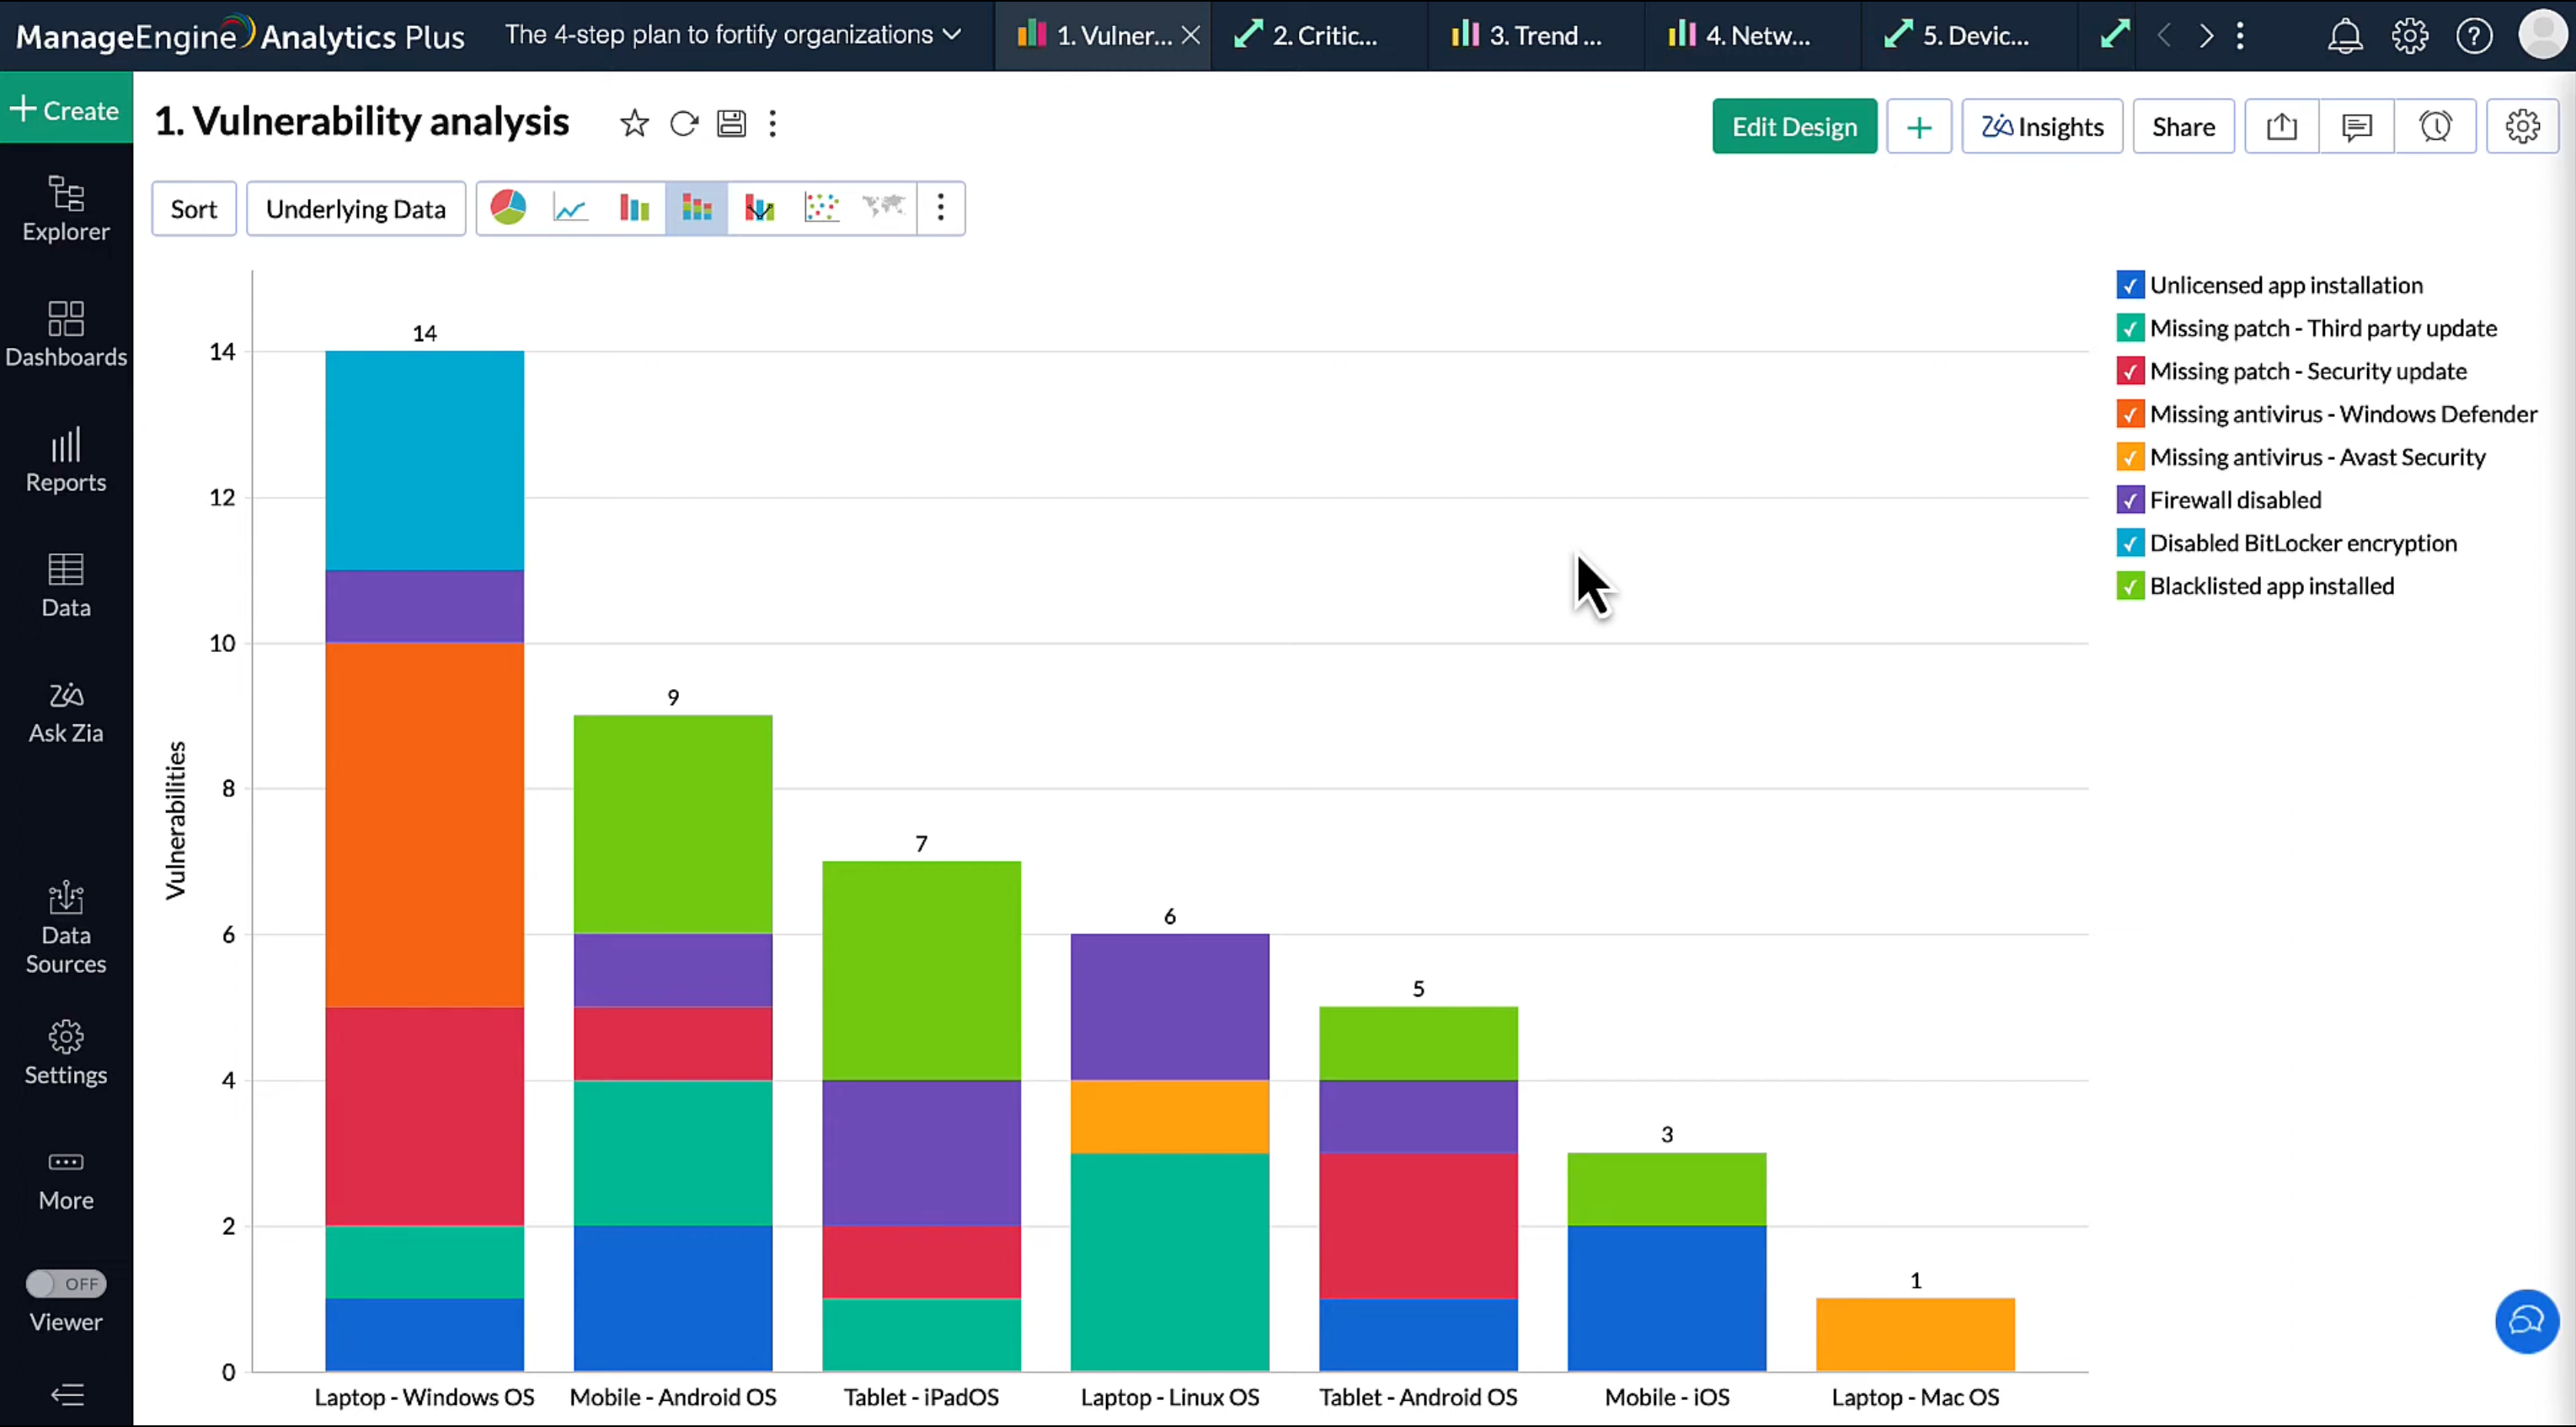This screenshot has width=2576, height=1427.
Task: Switch to the line chart type icon
Action: 571,208
